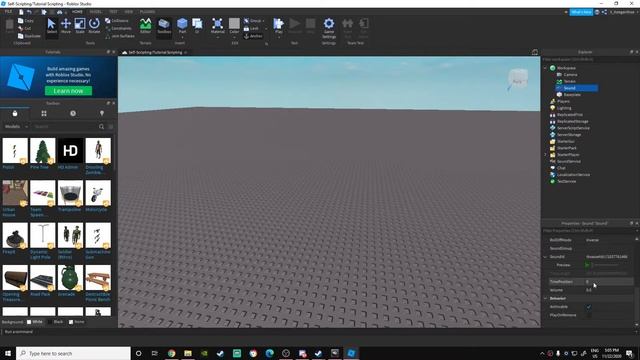Open Game Settings
This screenshot has height=360, width=640.
pos(329,29)
